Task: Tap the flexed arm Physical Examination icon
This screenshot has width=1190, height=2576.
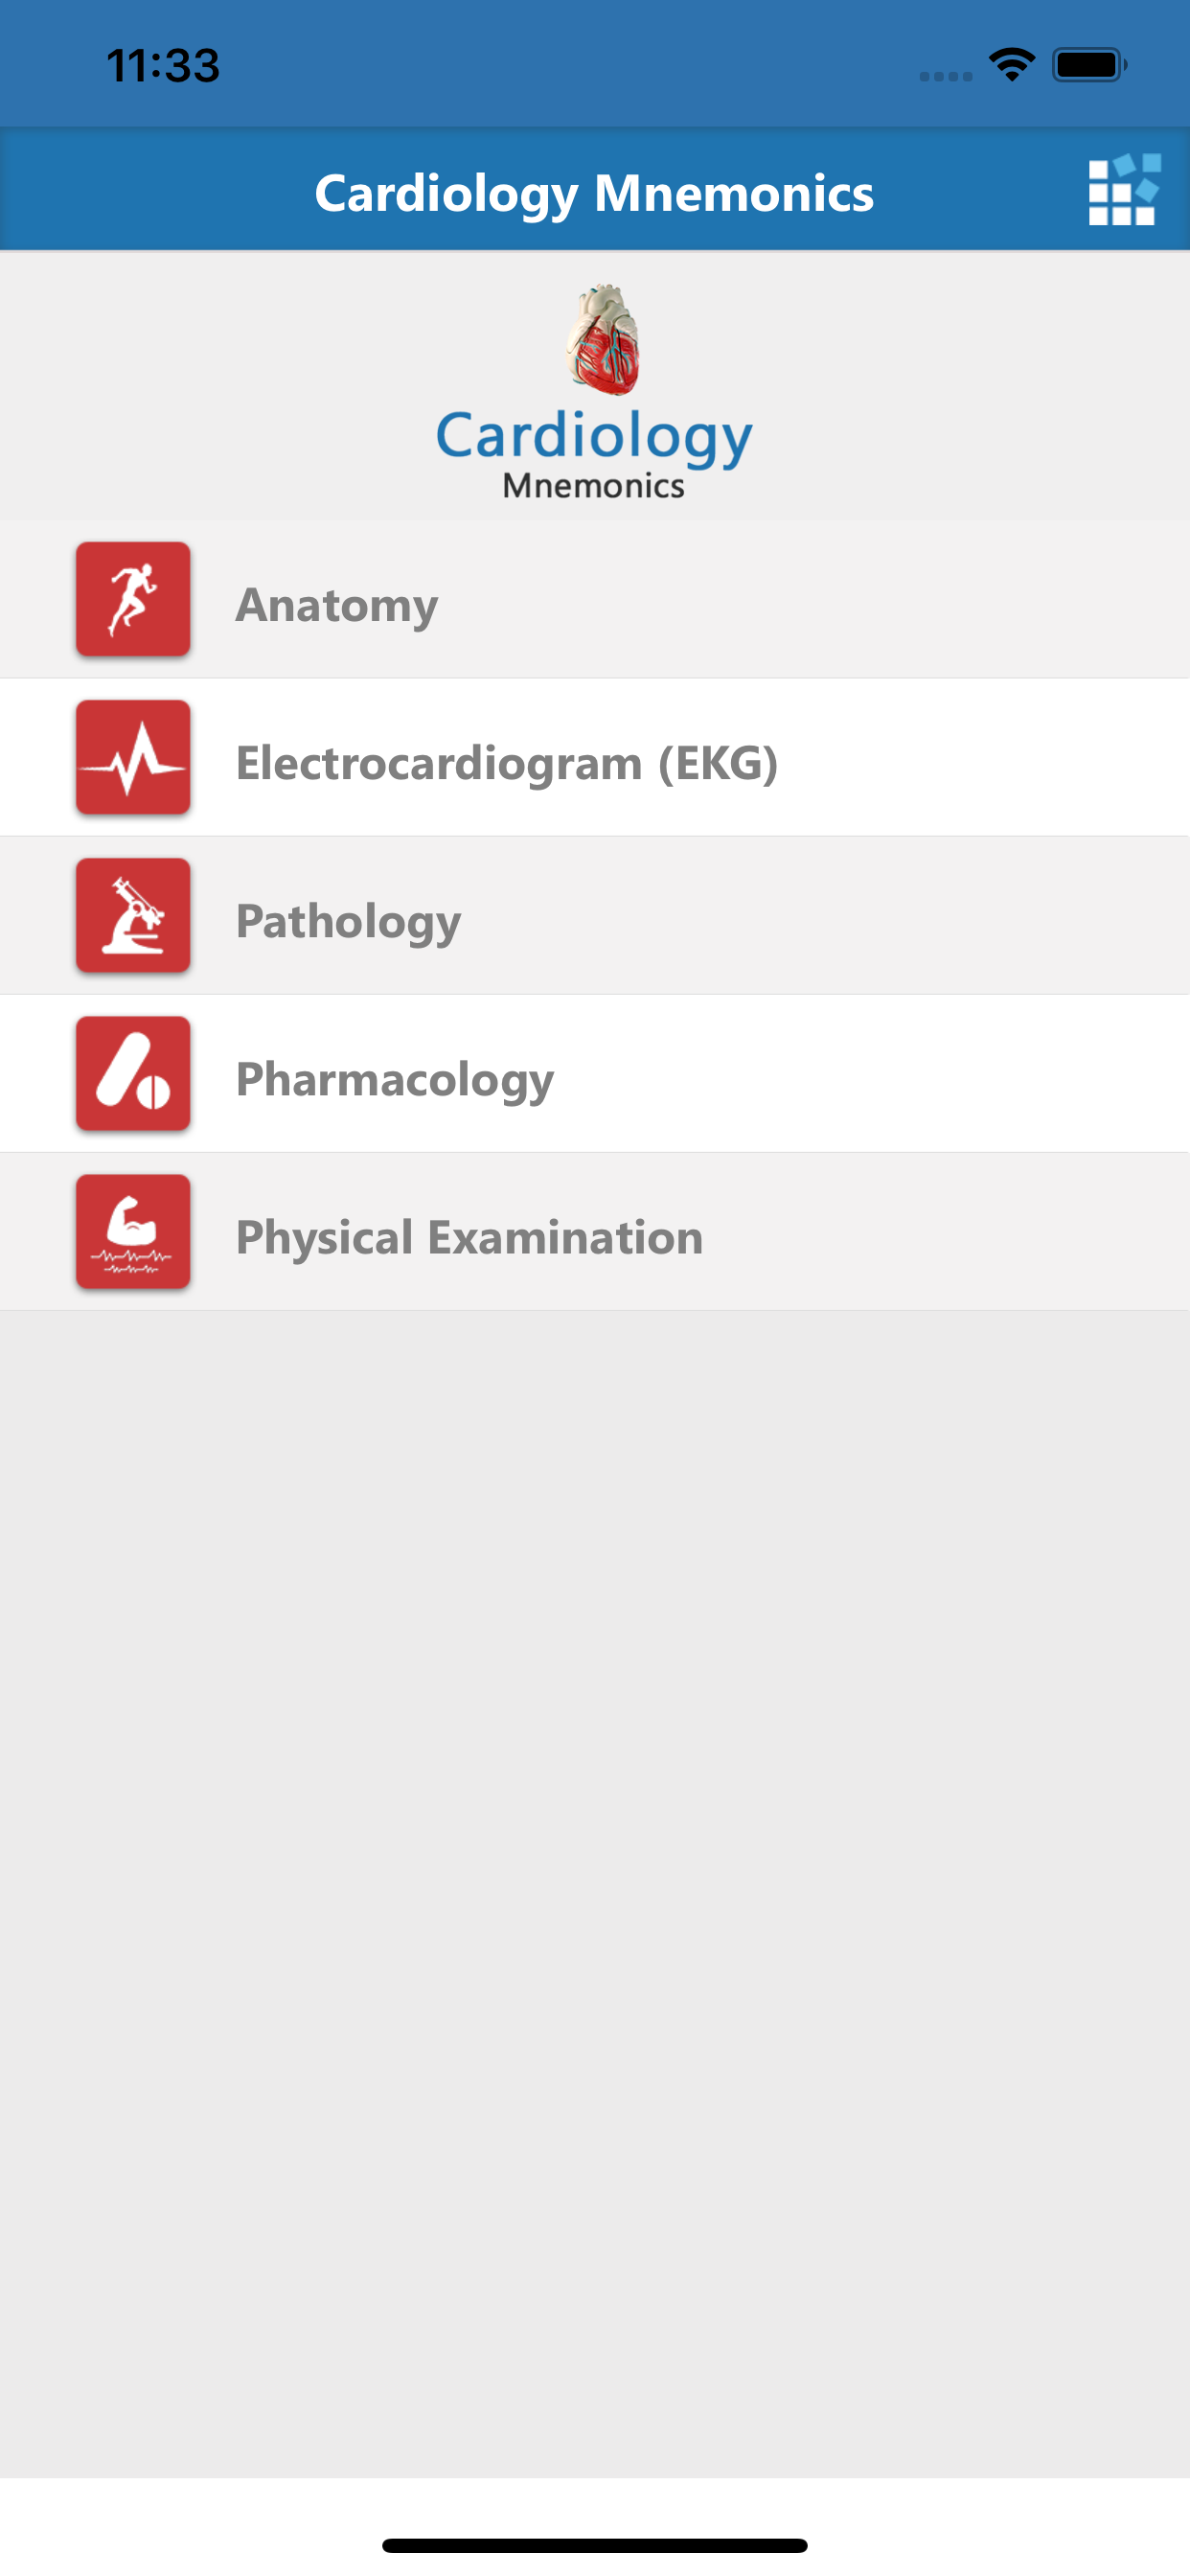Action: tap(133, 1231)
